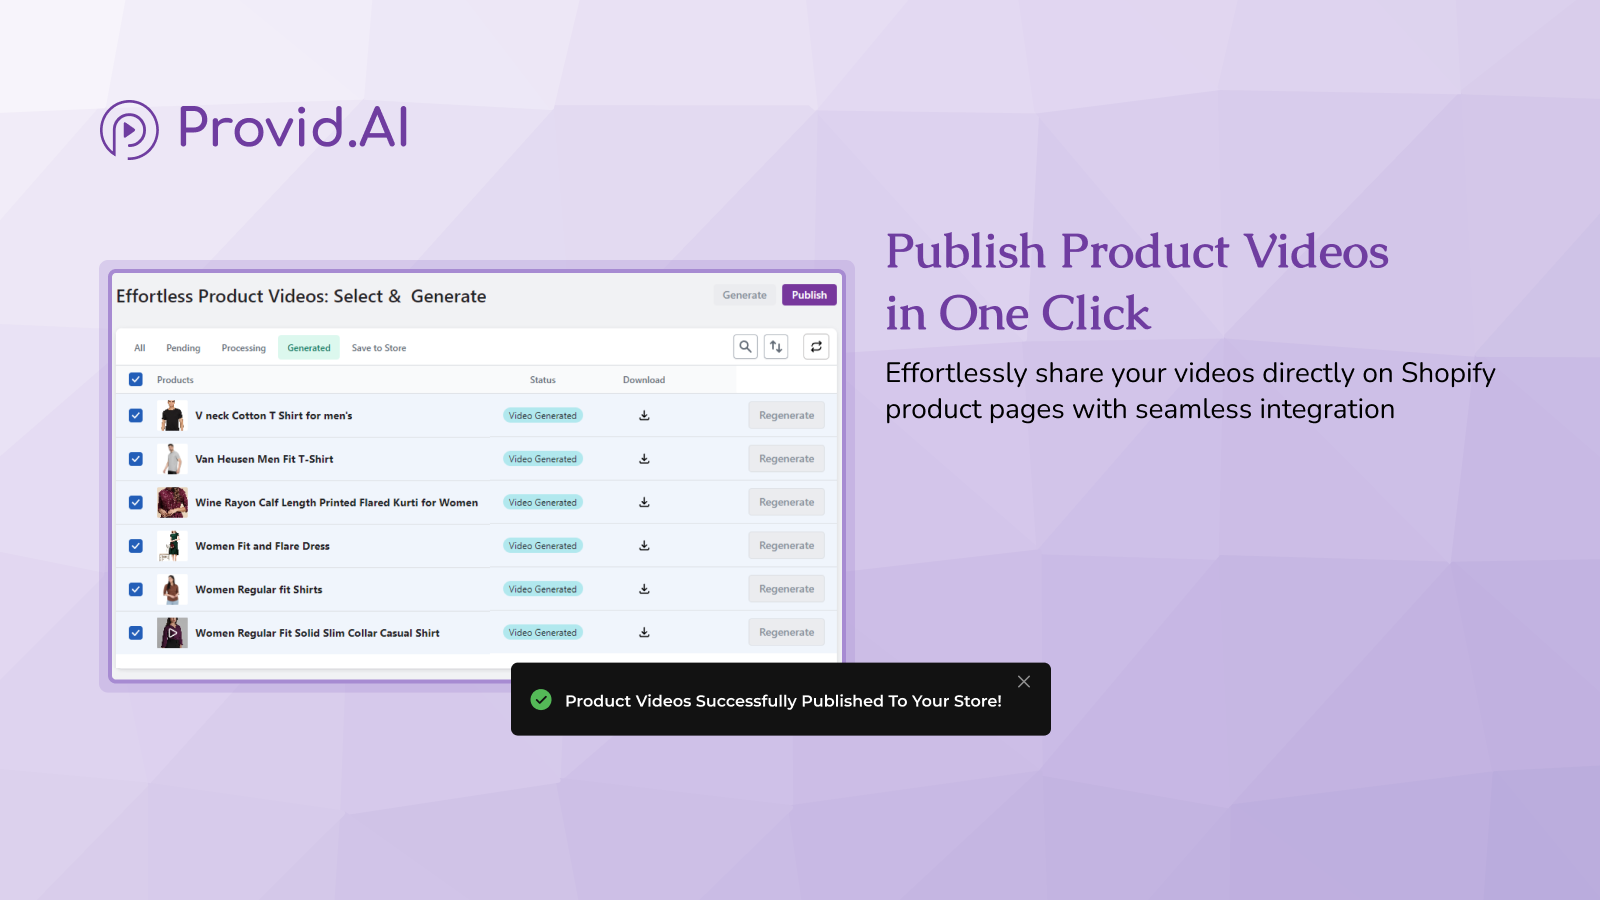Download video for Women Regular fit Shirts
Screen dimensions: 1600x900
(x=644, y=589)
